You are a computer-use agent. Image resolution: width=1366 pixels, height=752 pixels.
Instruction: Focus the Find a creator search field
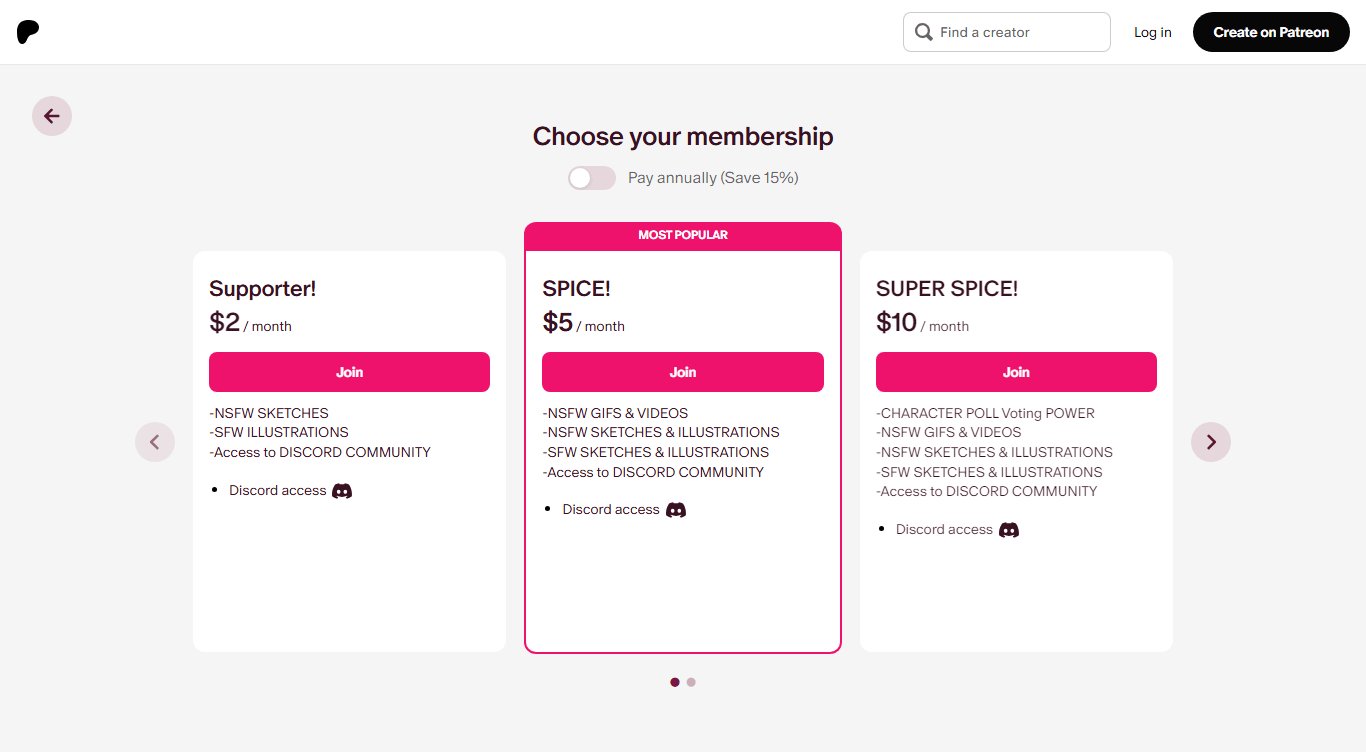tap(1007, 32)
